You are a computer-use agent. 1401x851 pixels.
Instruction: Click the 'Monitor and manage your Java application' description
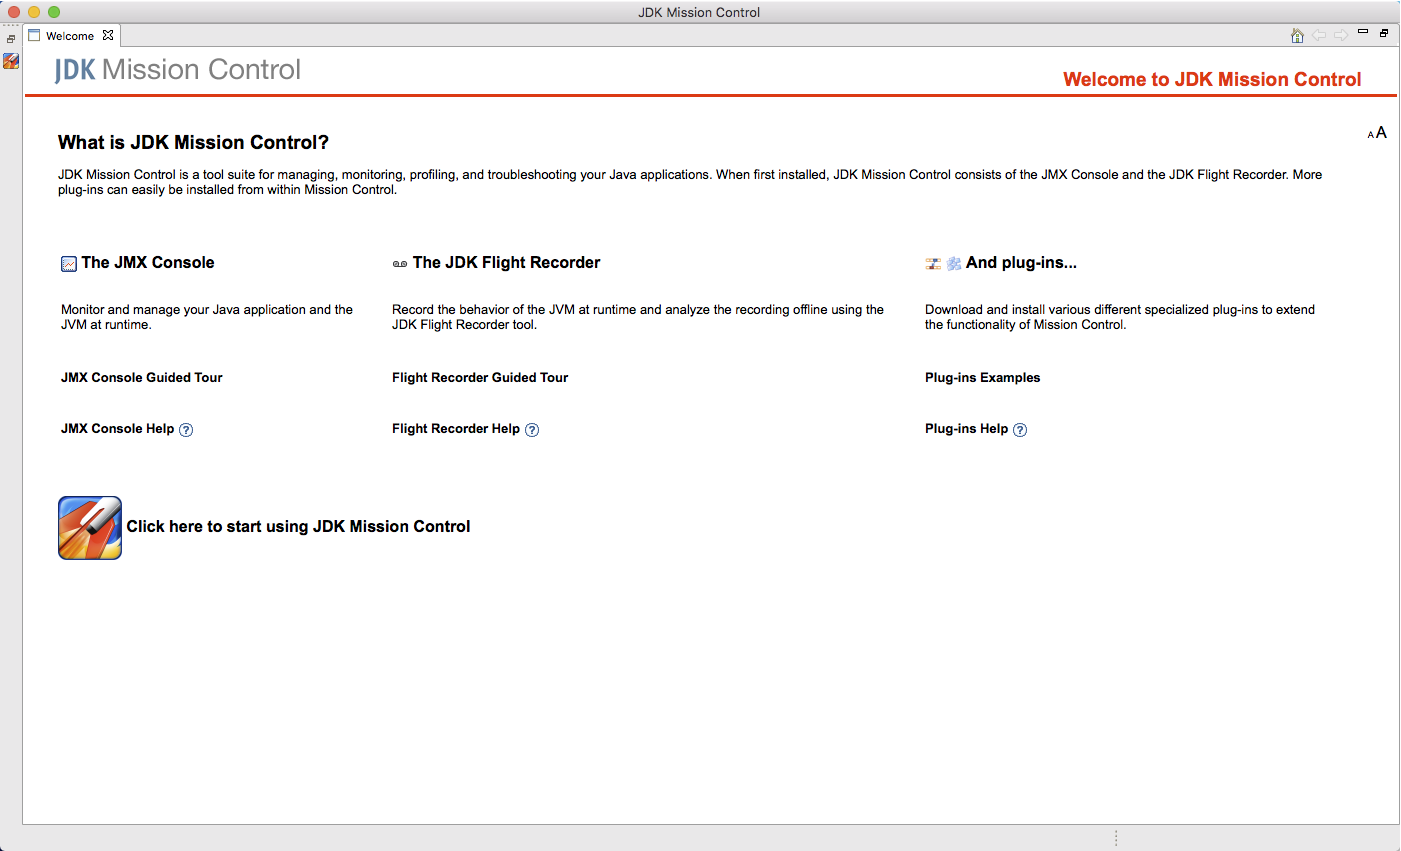(x=207, y=317)
